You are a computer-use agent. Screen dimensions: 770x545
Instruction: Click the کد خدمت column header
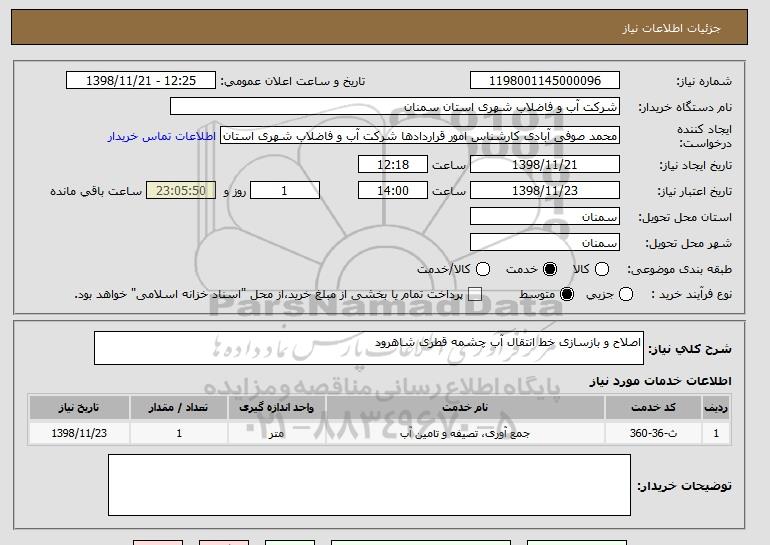(653, 408)
